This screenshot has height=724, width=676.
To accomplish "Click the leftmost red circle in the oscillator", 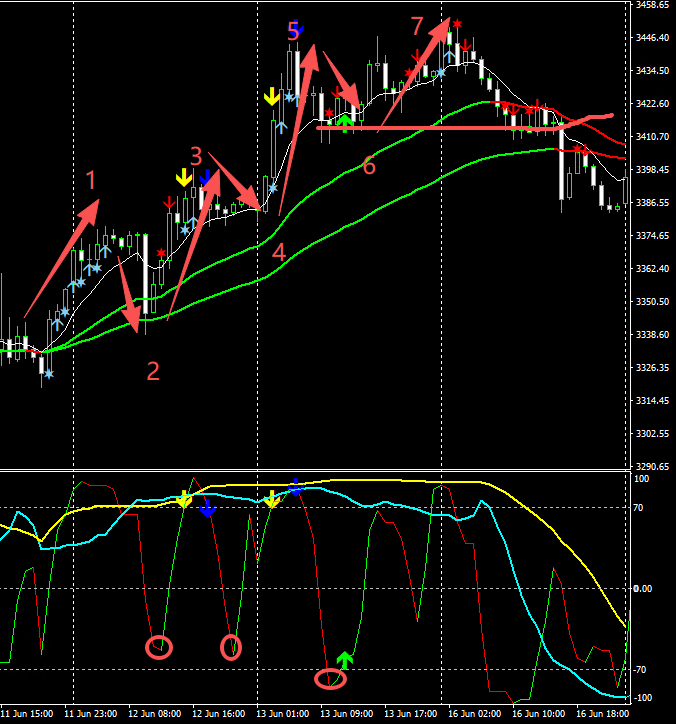I will point(159,647).
